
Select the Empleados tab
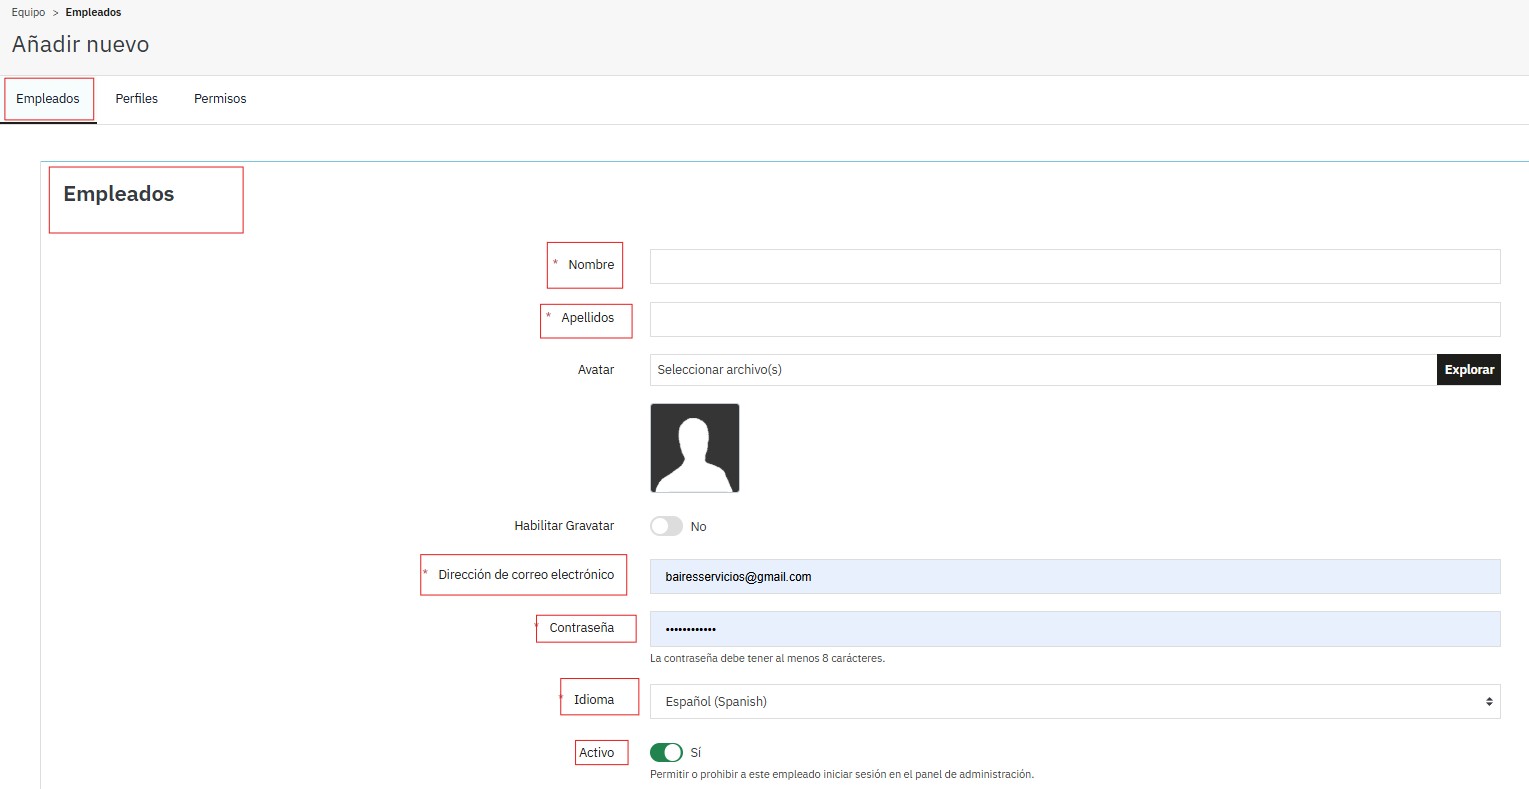(x=48, y=99)
